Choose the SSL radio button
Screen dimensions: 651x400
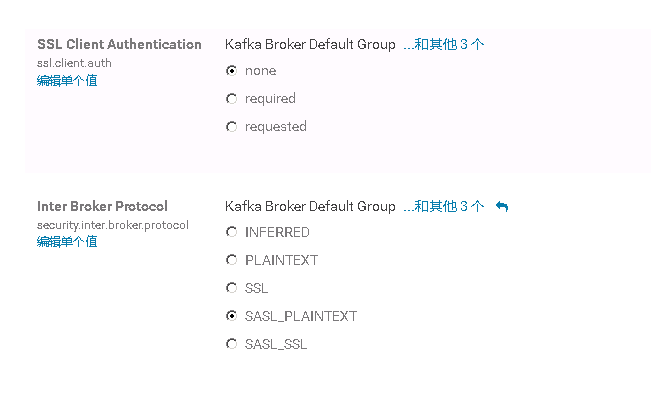pyautogui.click(x=232, y=289)
